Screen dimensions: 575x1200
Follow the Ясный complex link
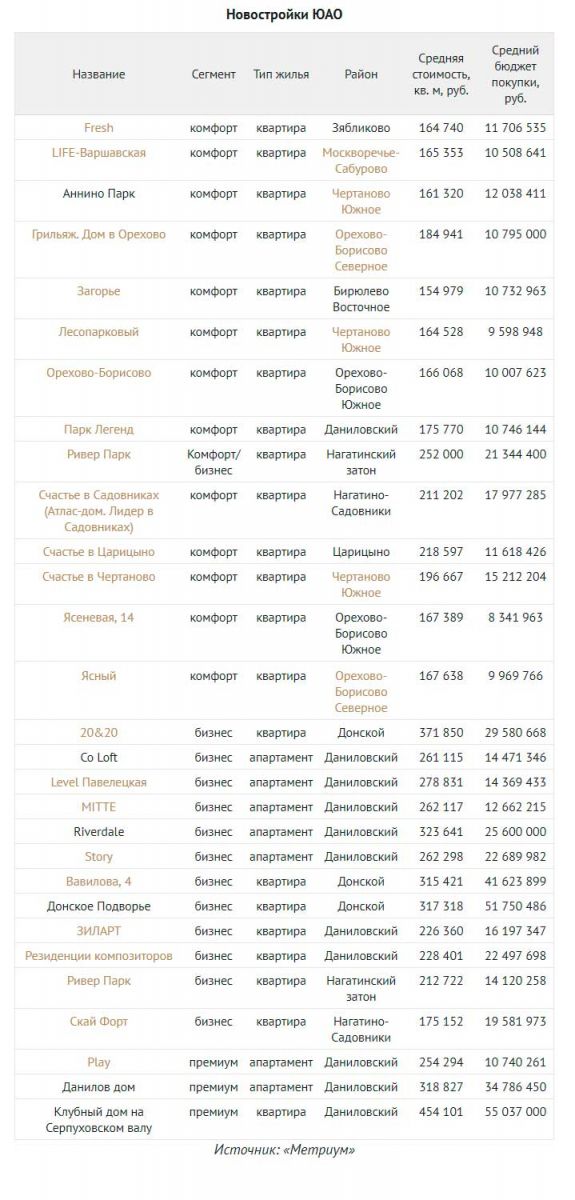(98, 676)
